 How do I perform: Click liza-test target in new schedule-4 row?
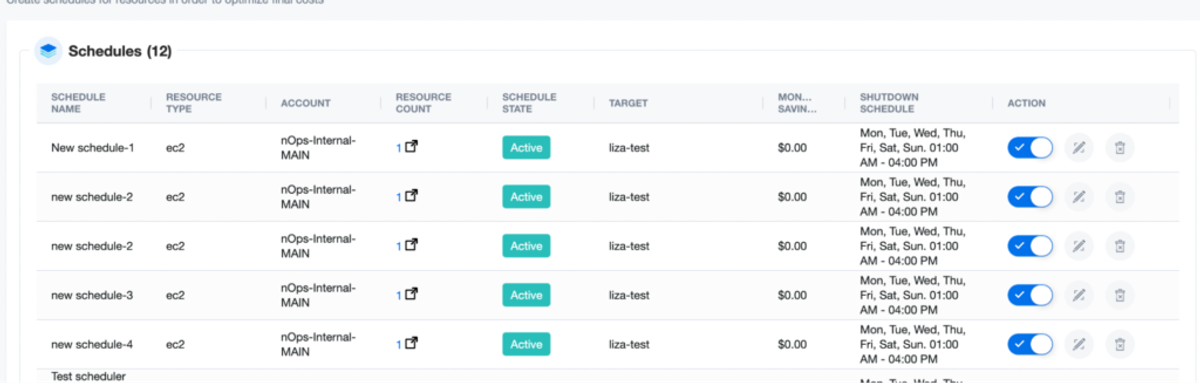point(629,344)
